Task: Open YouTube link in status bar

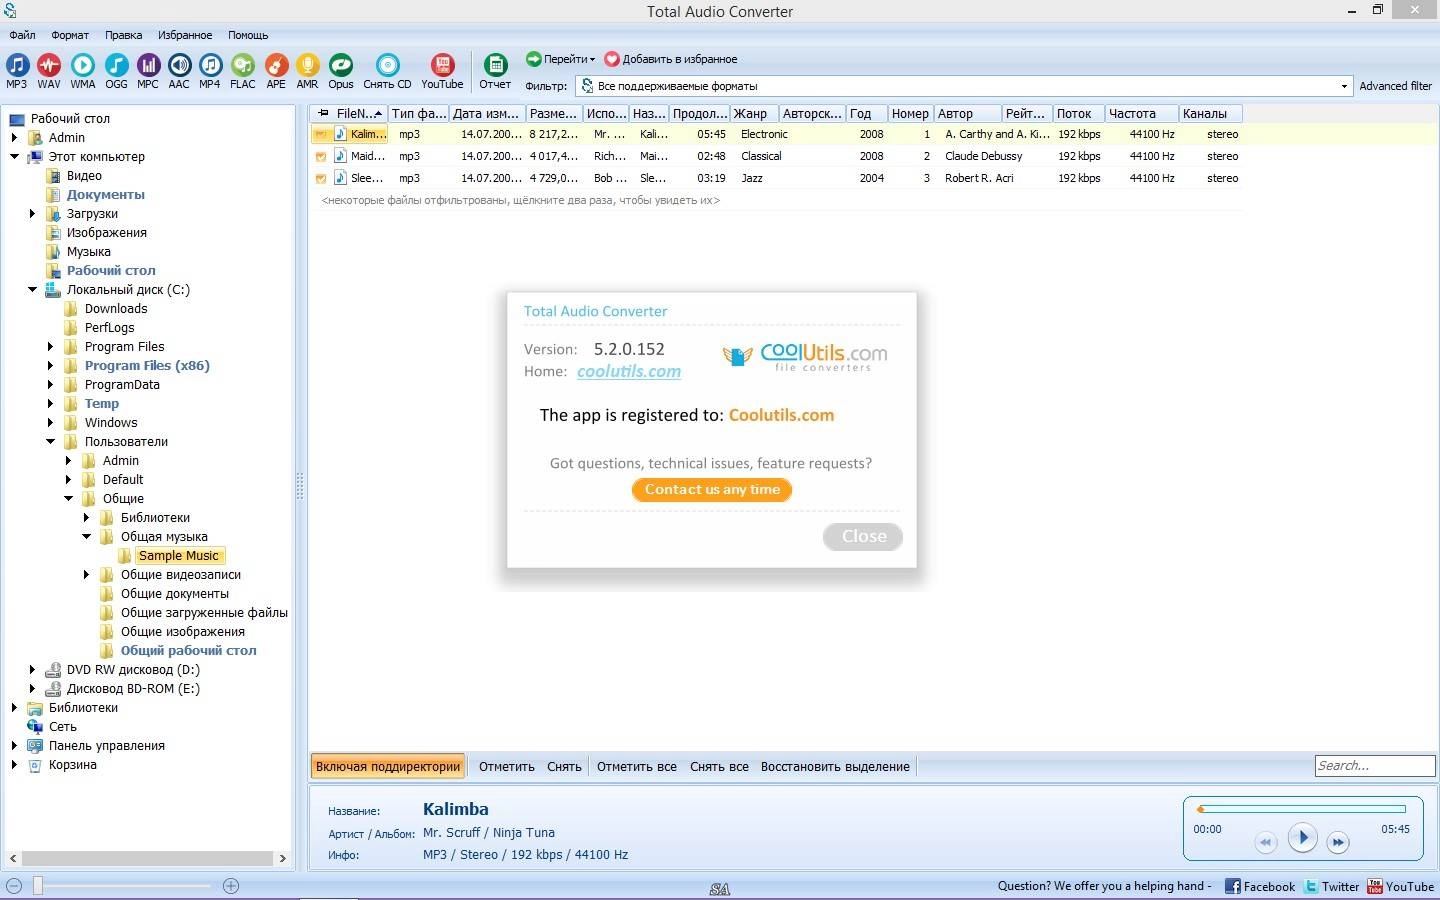Action: tap(1402, 886)
